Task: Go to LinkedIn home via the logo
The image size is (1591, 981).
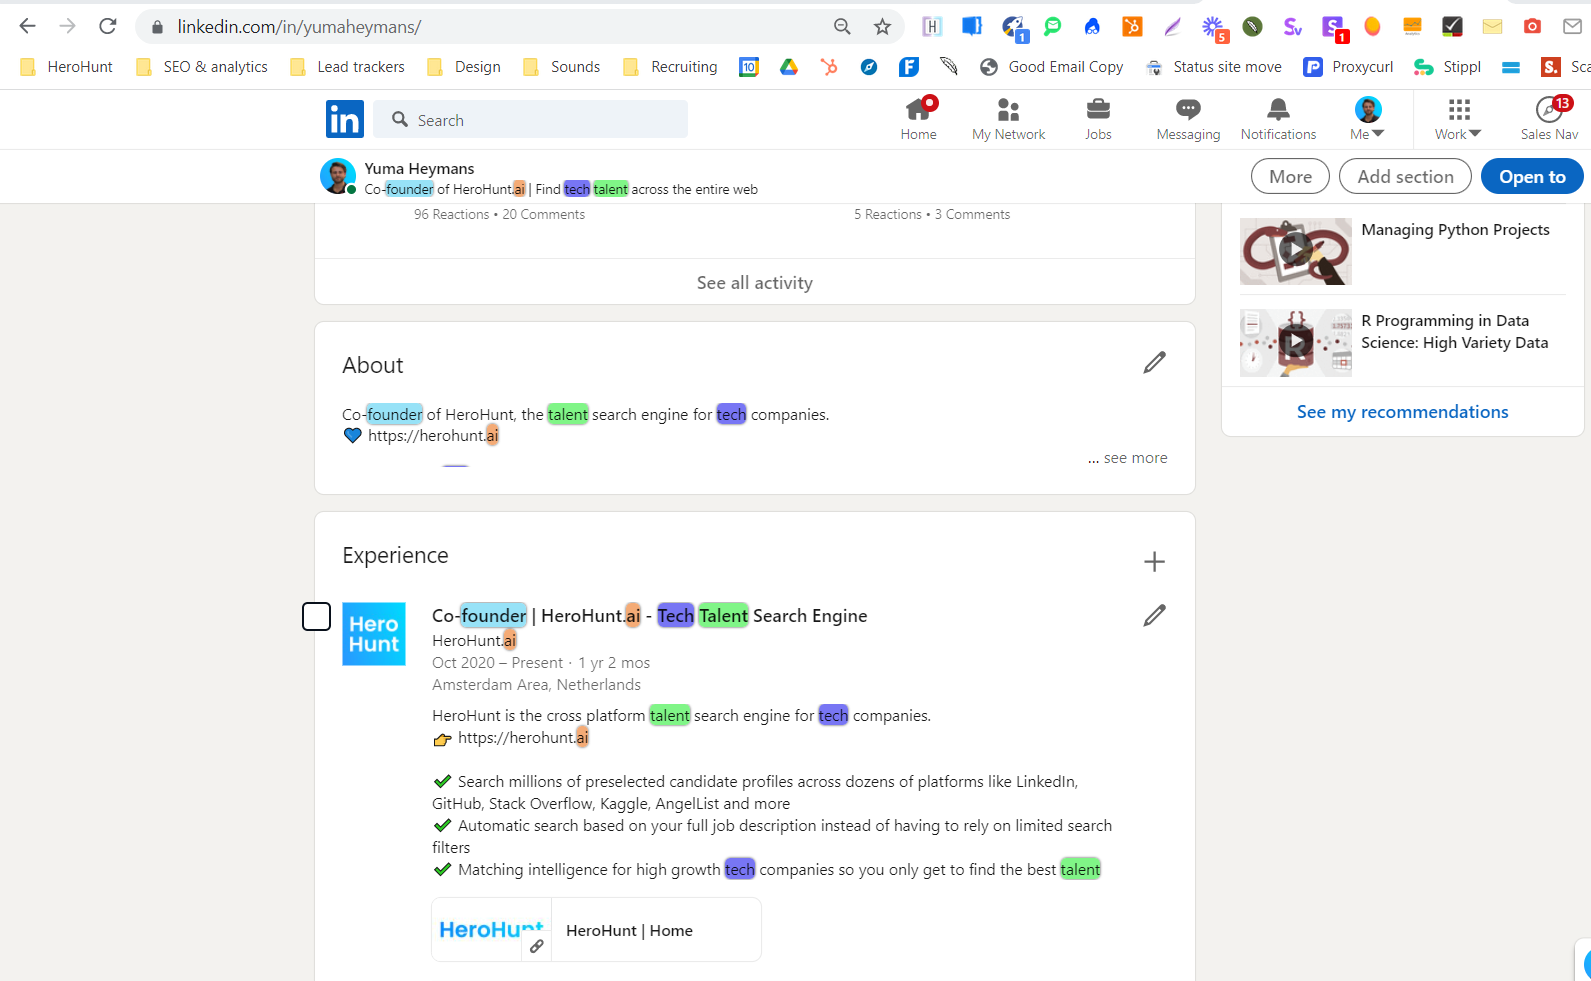Action: 345,119
